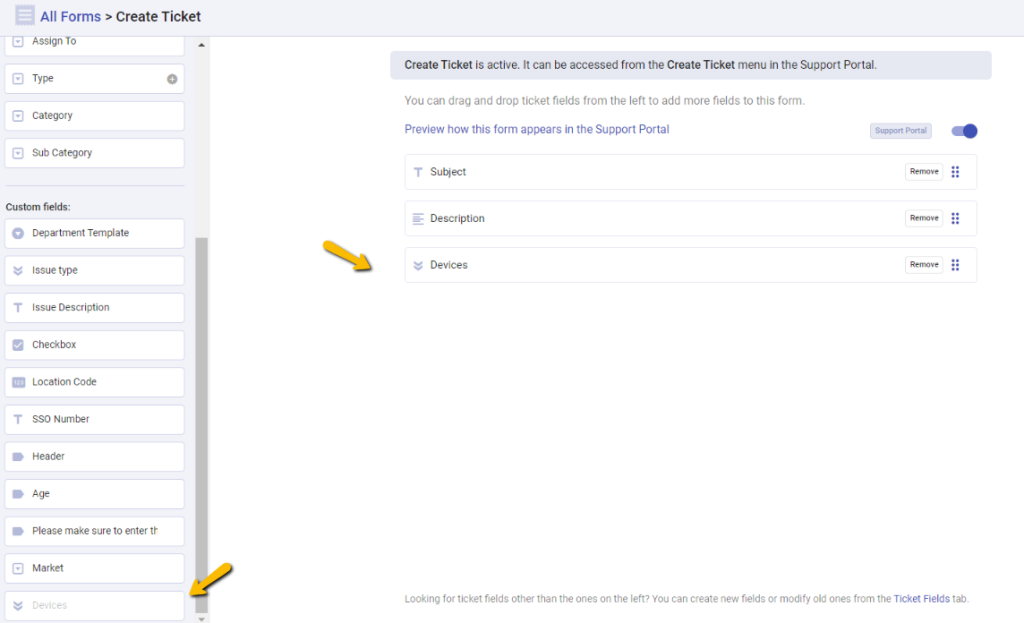The image size is (1024, 623).
Task: Click the text icon on Issue Description field
Action: point(17,307)
